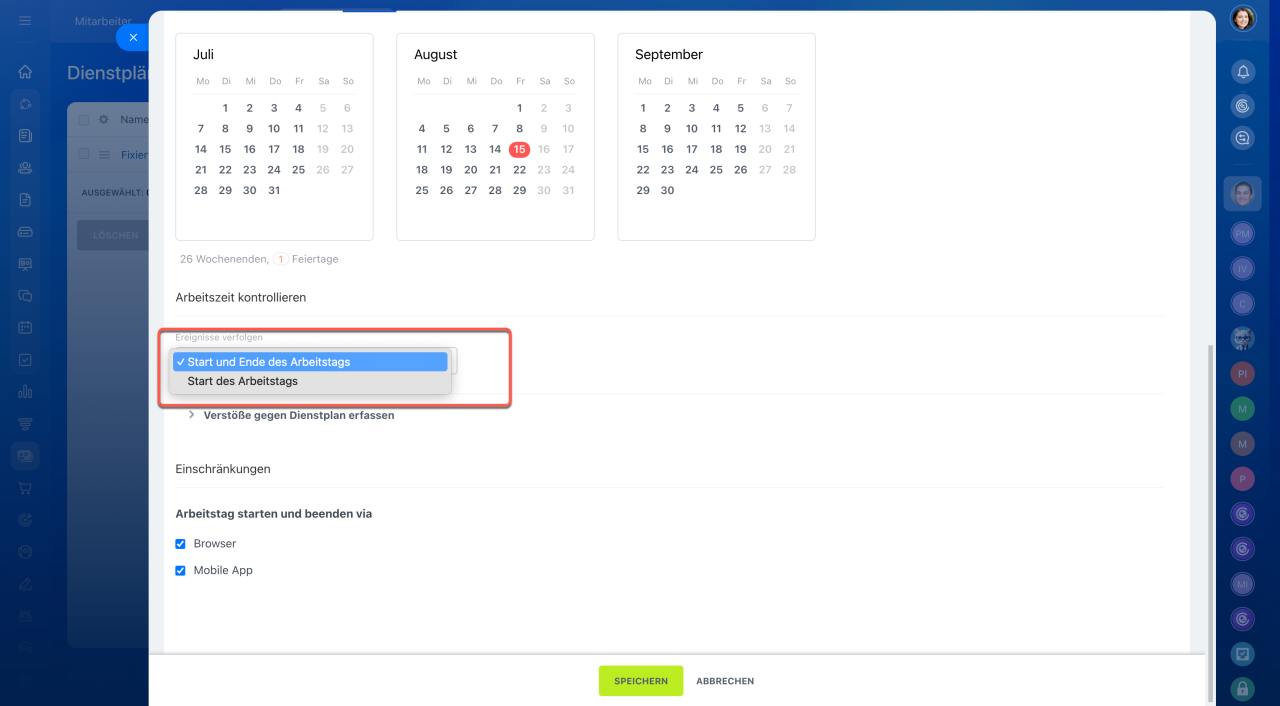Open the chat bubbles icon in left sidebar
This screenshot has height=706, width=1280.
tap(25, 296)
